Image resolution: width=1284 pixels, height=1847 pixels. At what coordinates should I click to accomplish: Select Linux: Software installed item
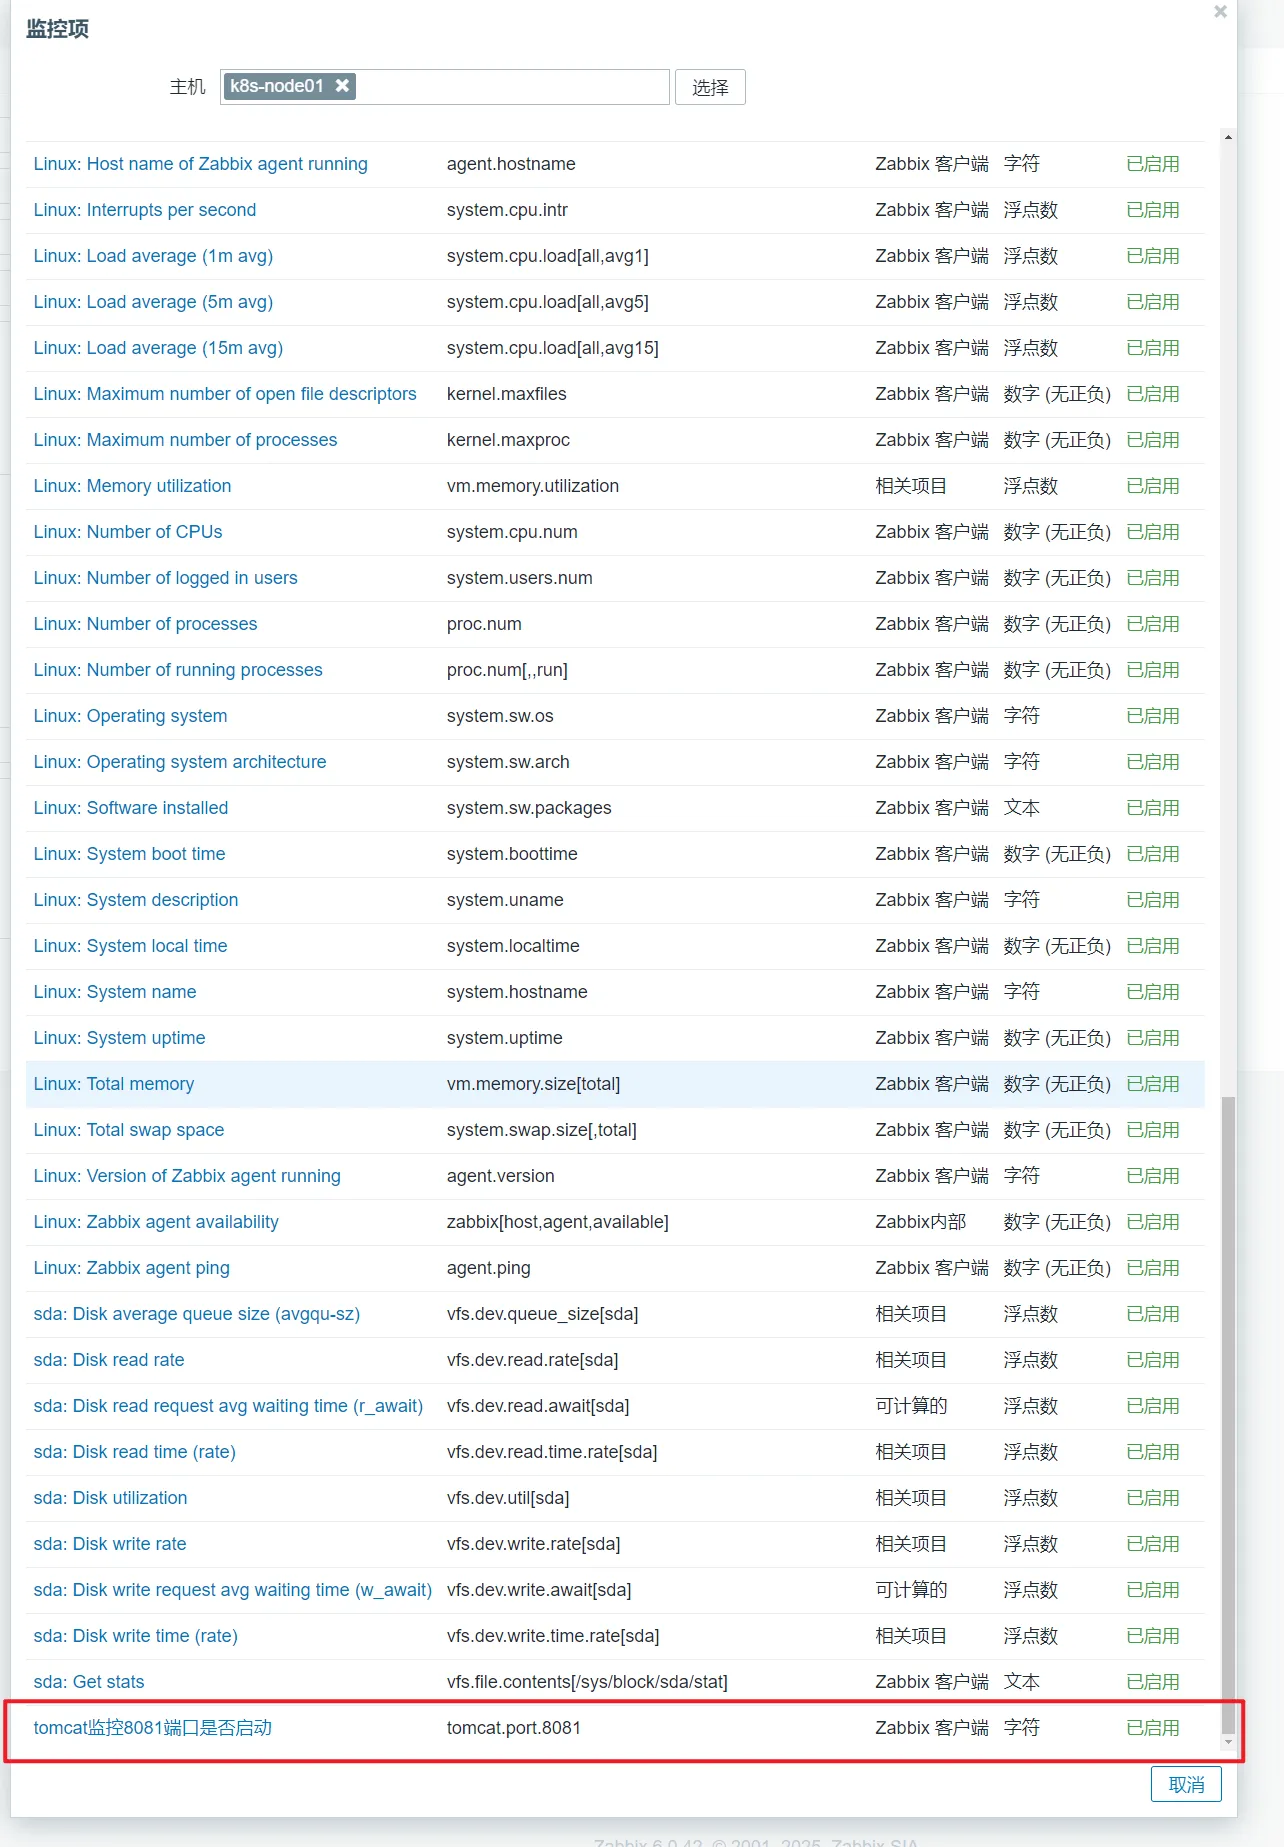pyautogui.click(x=131, y=808)
